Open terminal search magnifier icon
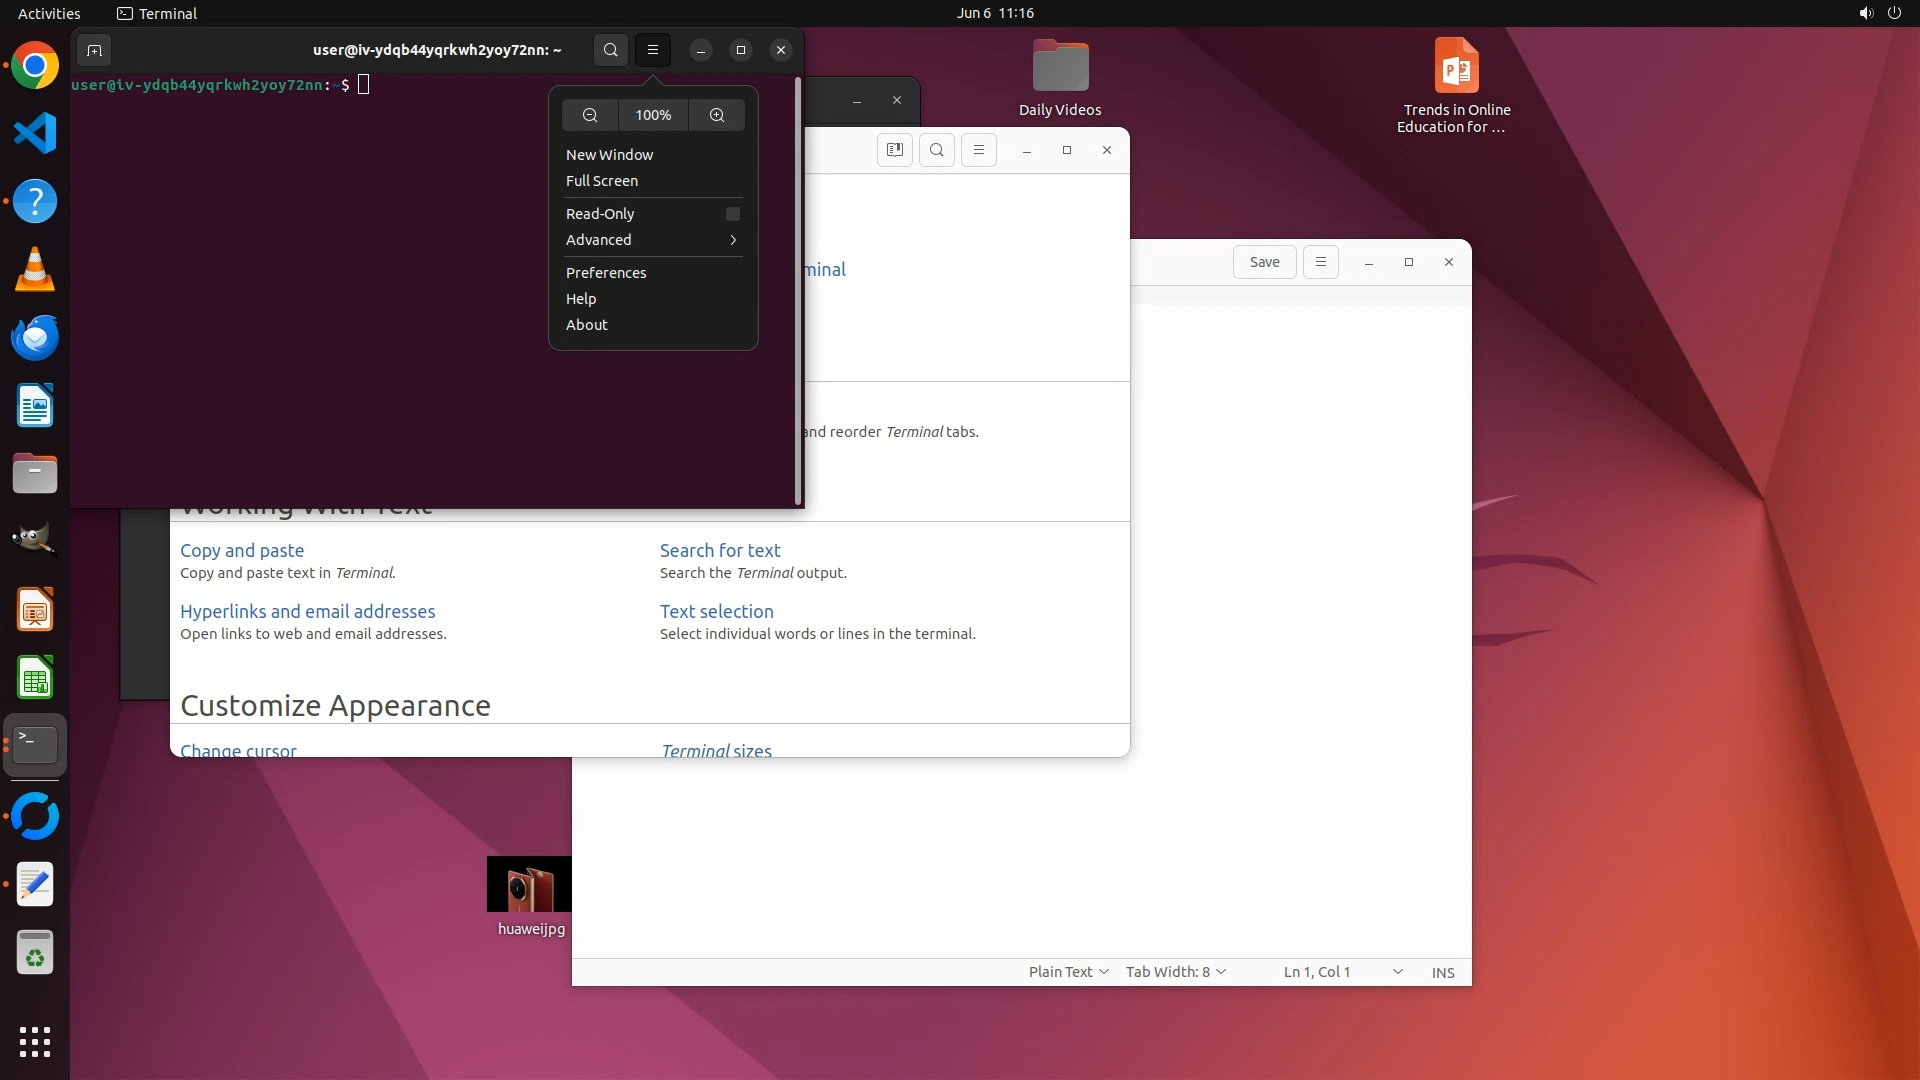This screenshot has width=1920, height=1080. (610, 50)
